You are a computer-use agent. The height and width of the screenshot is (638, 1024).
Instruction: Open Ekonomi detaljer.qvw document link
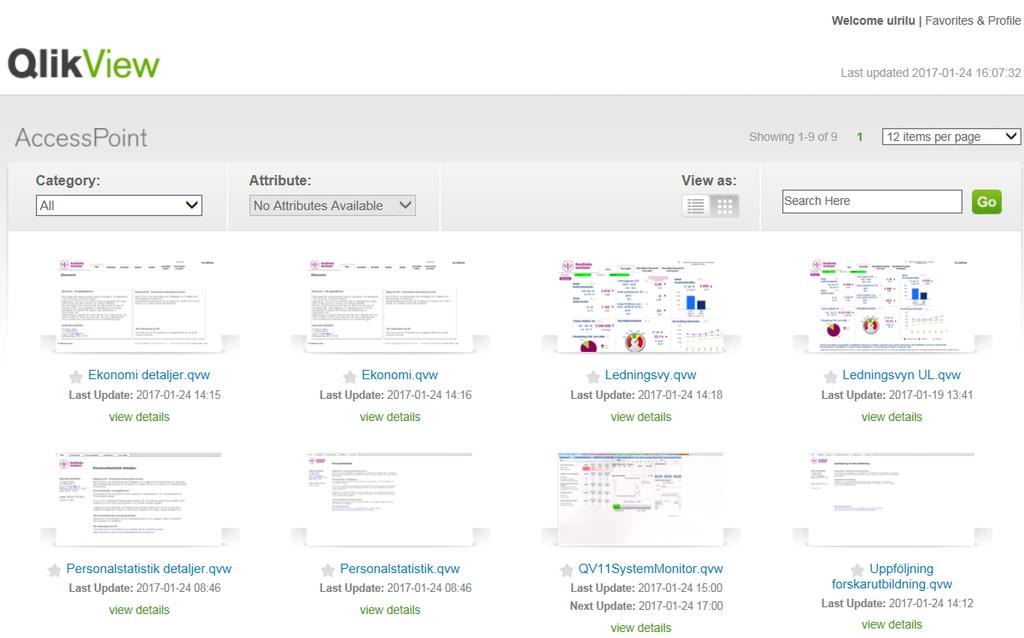click(x=149, y=375)
